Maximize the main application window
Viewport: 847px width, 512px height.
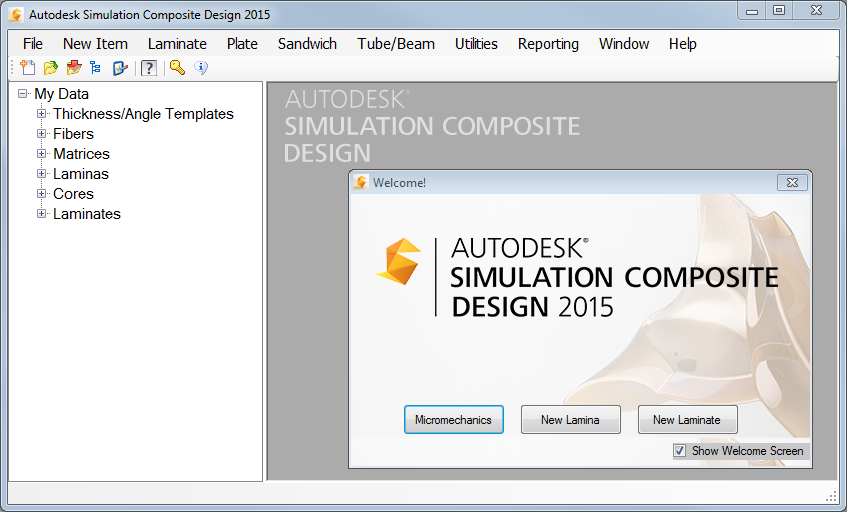click(779, 11)
